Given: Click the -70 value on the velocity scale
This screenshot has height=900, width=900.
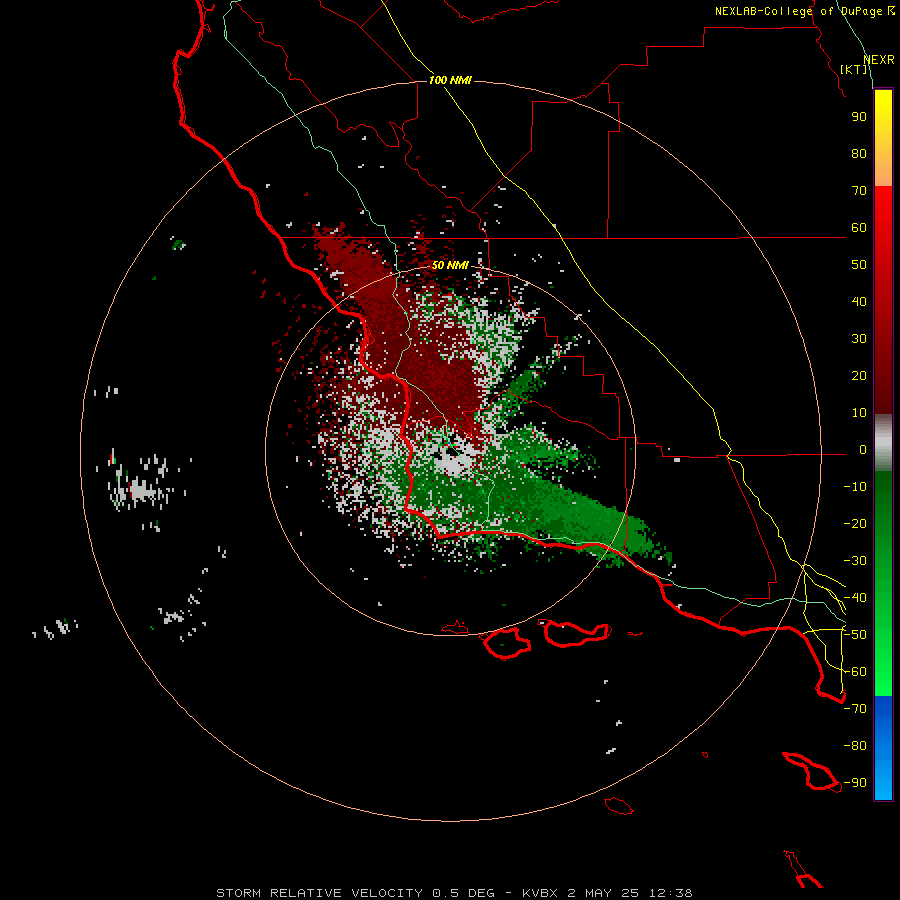Looking at the screenshot, I should (x=855, y=709).
